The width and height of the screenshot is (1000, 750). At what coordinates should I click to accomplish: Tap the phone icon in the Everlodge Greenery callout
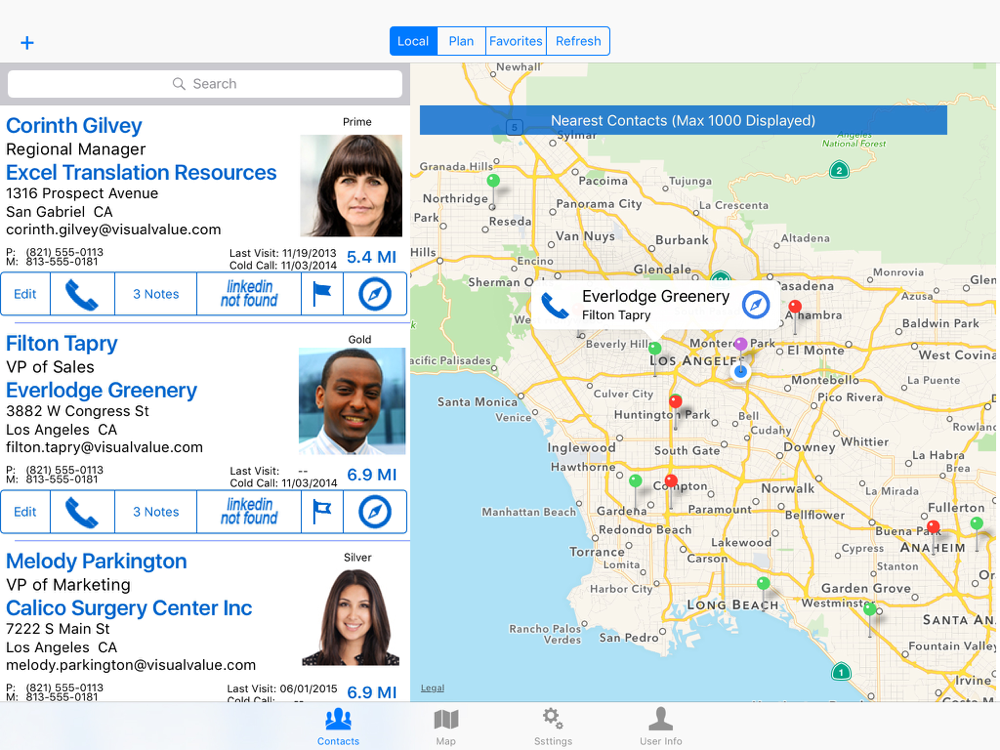555,305
